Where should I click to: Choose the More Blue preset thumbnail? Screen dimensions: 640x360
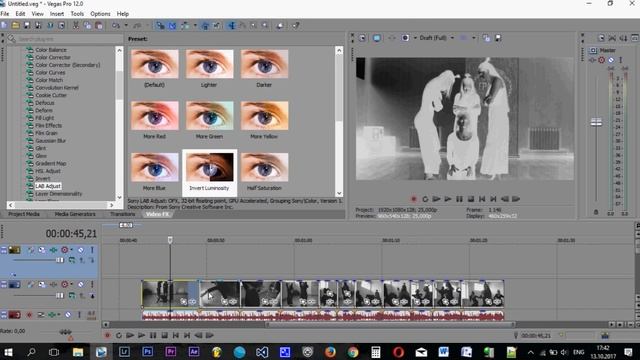[155, 167]
